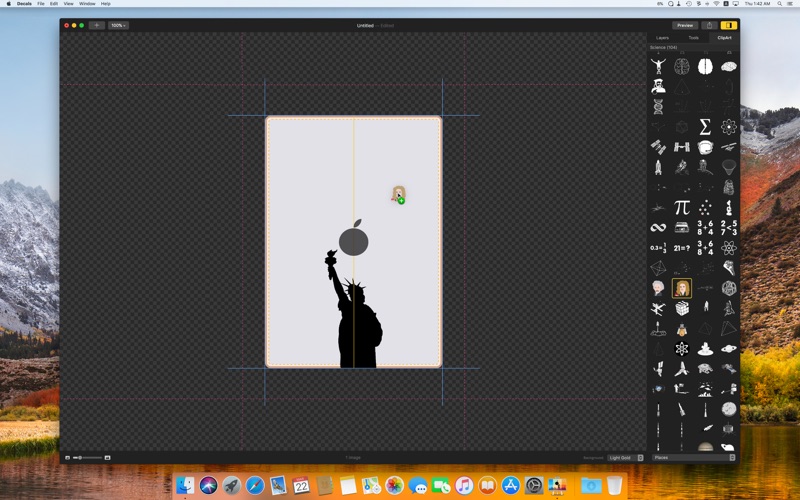Expand the Places category dropdown
The width and height of the screenshot is (800, 500).
[693, 458]
